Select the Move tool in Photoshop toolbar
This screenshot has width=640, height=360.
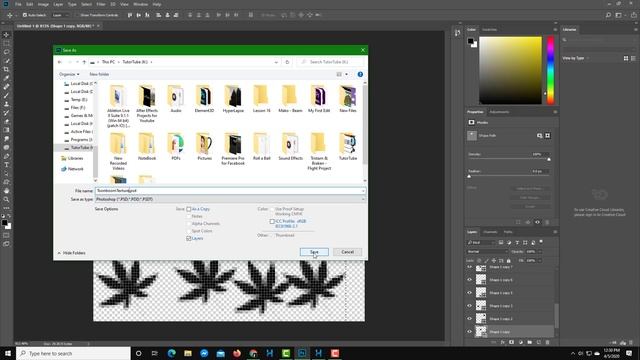click(x=6, y=35)
